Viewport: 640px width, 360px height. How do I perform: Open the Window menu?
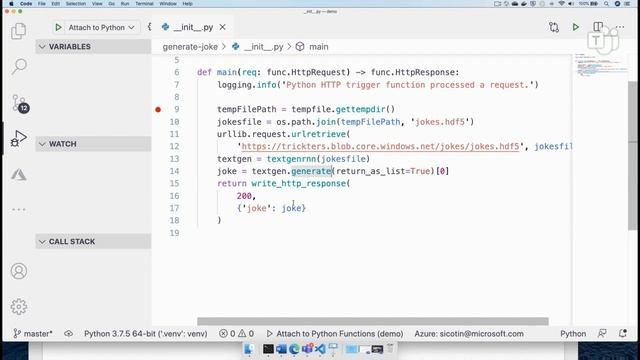168,4
